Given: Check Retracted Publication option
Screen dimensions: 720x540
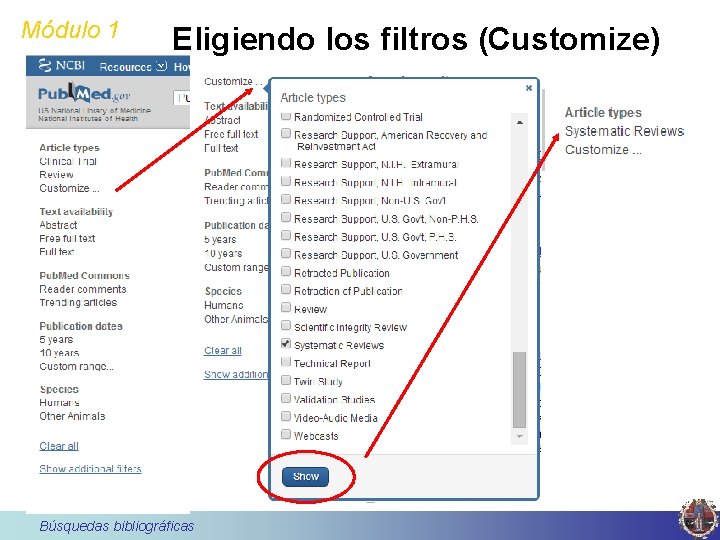Looking at the screenshot, I should click(286, 271).
